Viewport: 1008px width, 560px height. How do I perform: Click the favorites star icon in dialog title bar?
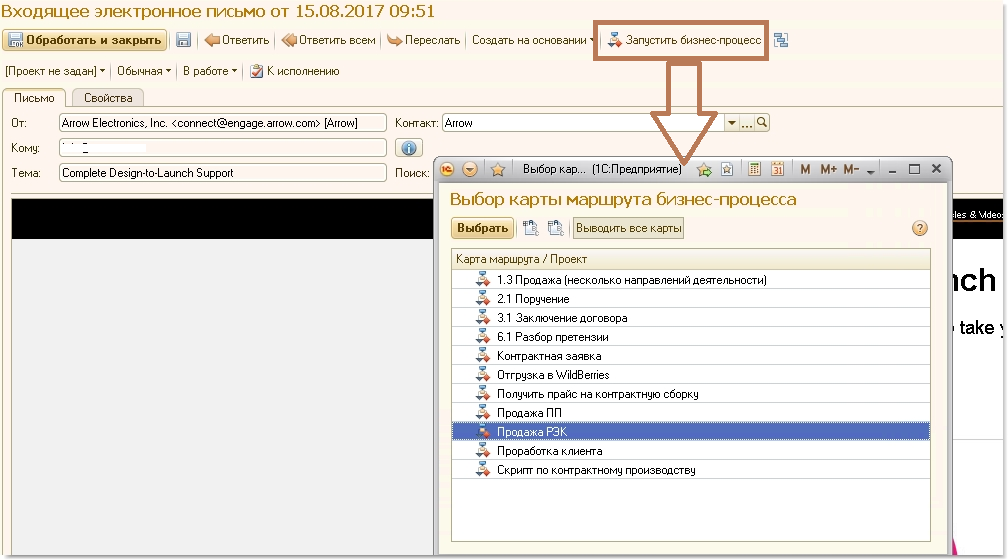[497, 170]
